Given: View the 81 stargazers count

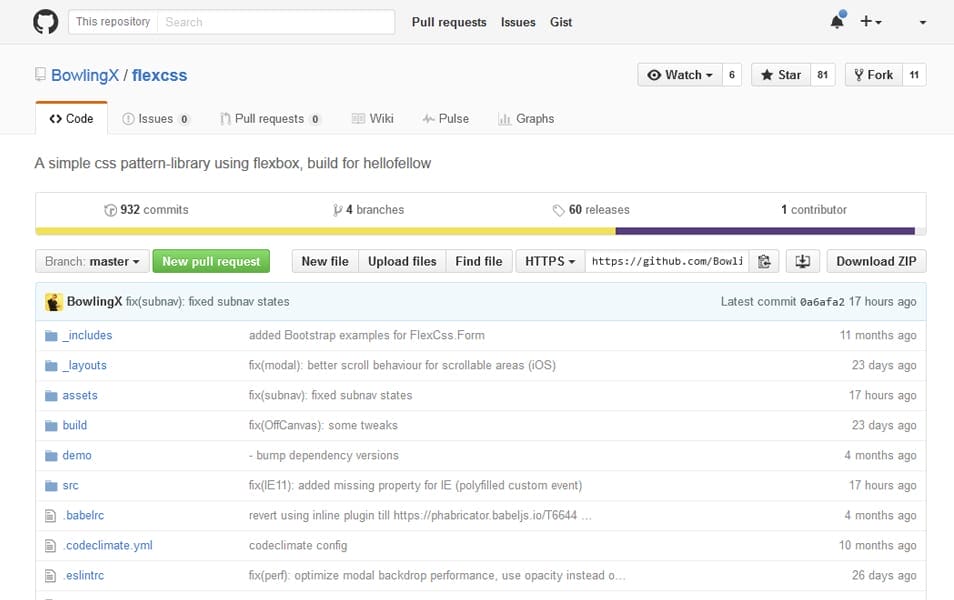Looking at the screenshot, I should tap(823, 75).
